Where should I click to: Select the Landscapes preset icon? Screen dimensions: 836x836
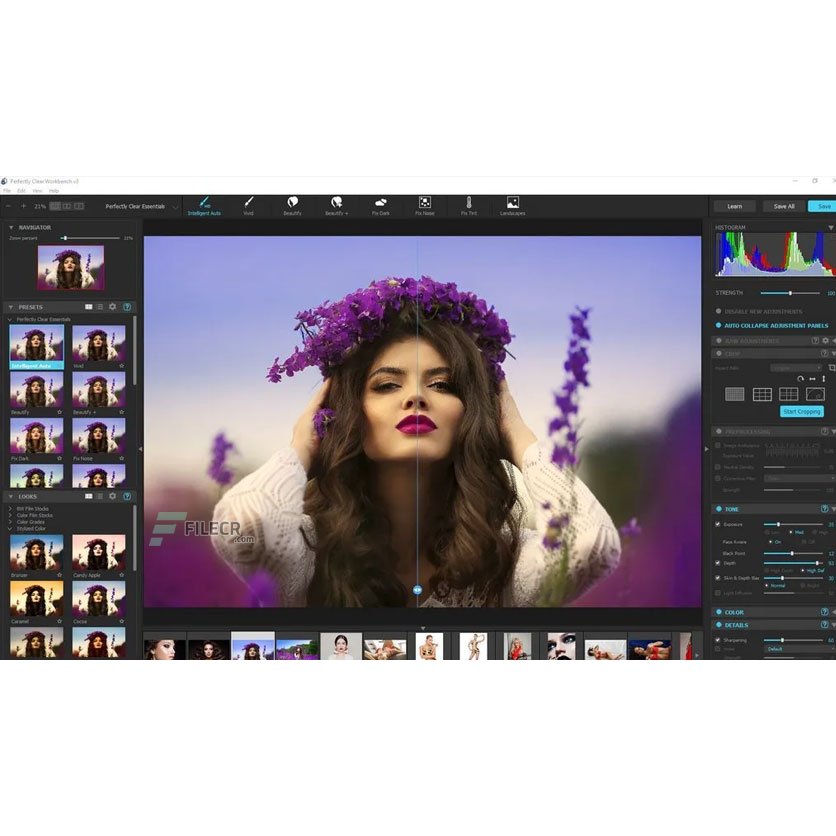tap(512, 205)
